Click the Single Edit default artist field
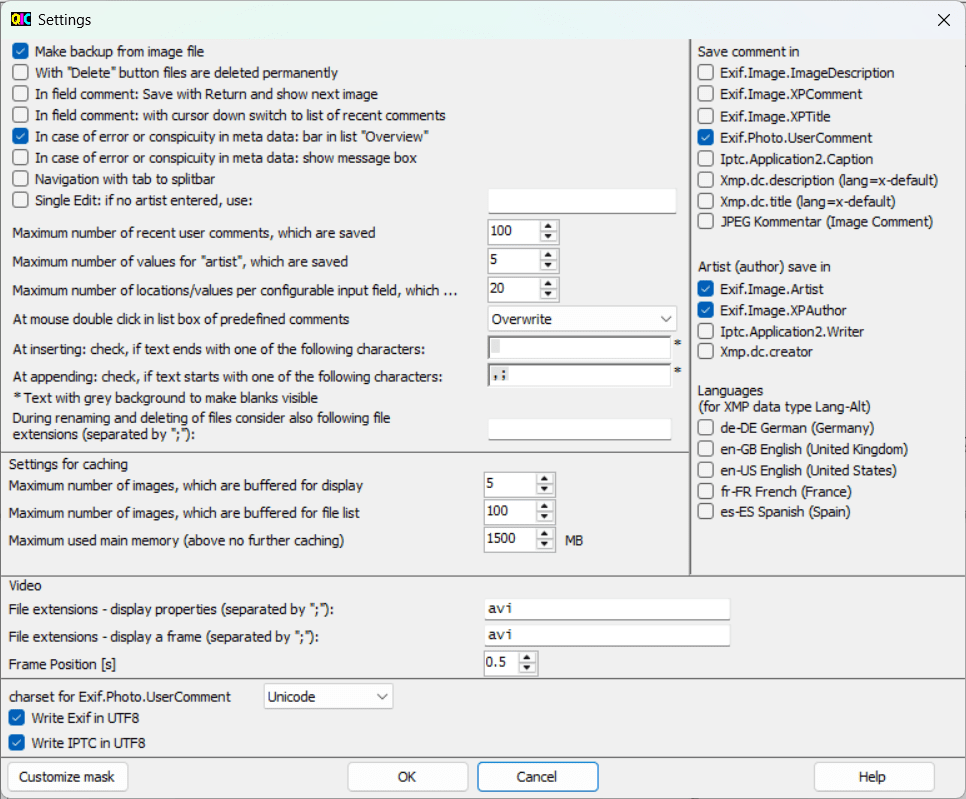 click(x=582, y=201)
